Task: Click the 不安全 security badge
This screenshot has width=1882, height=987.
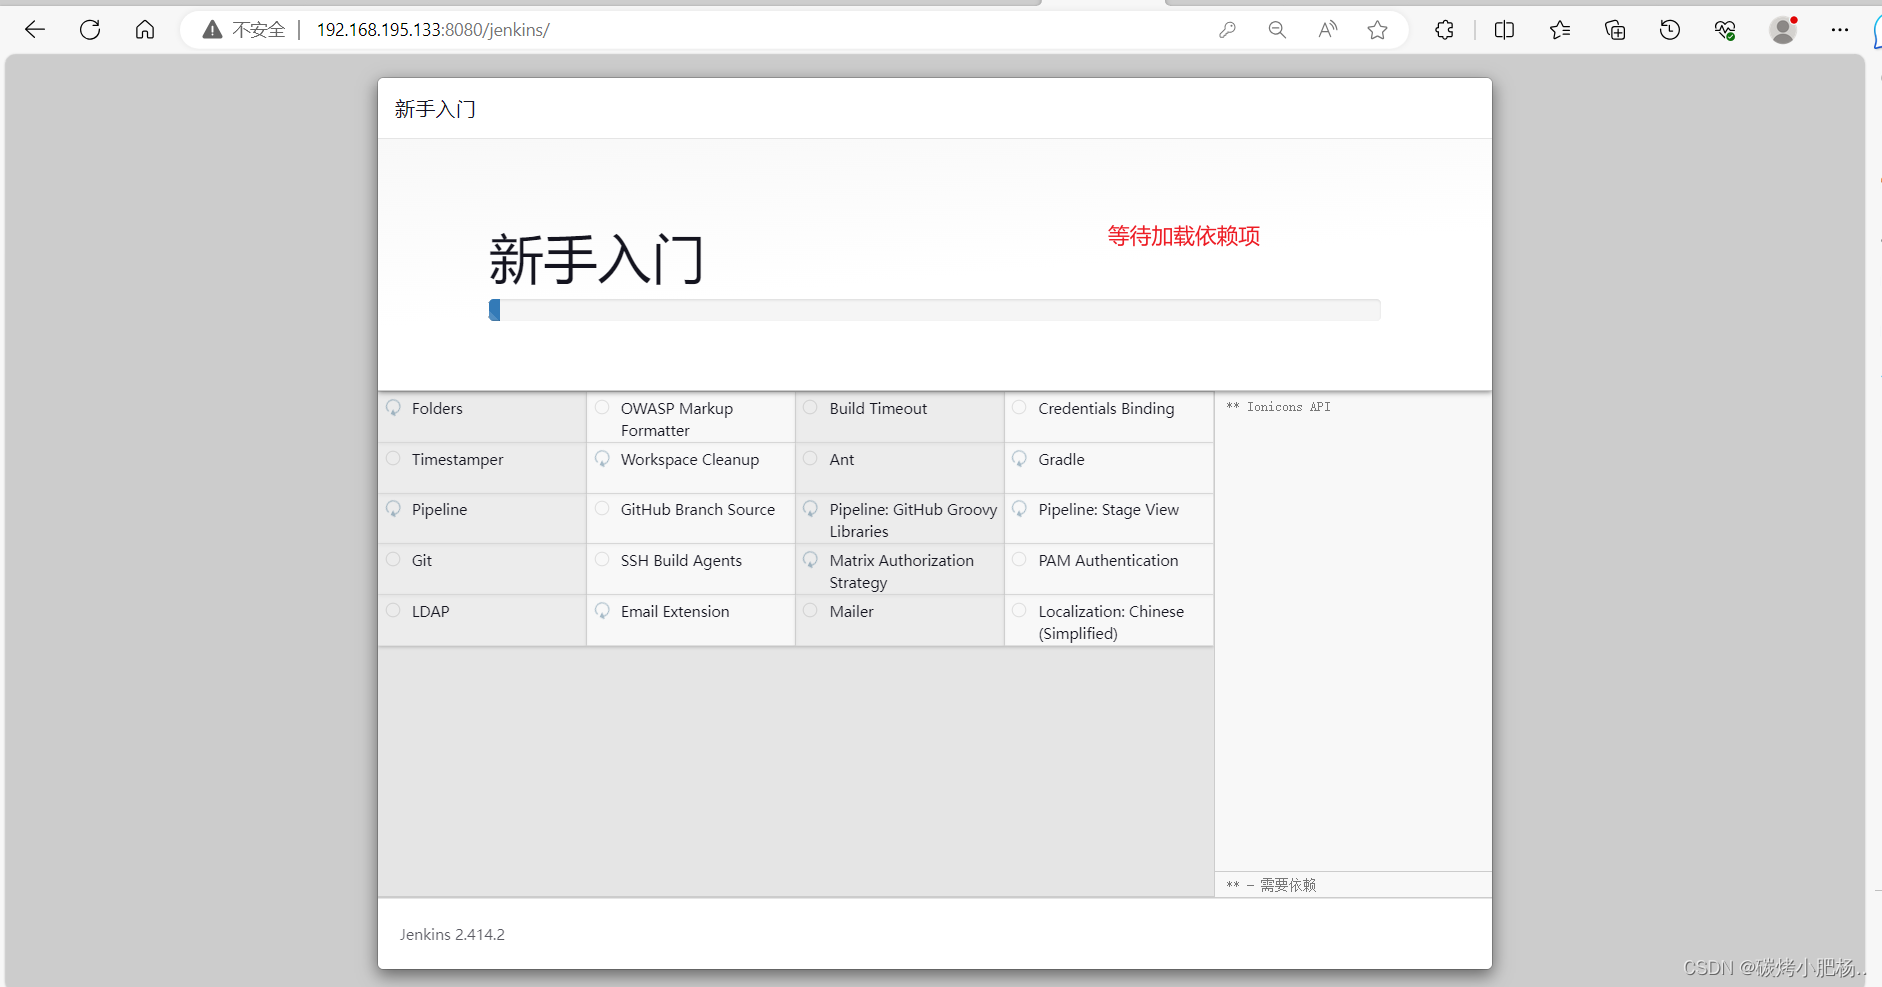Action: click(x=243, y=30)
